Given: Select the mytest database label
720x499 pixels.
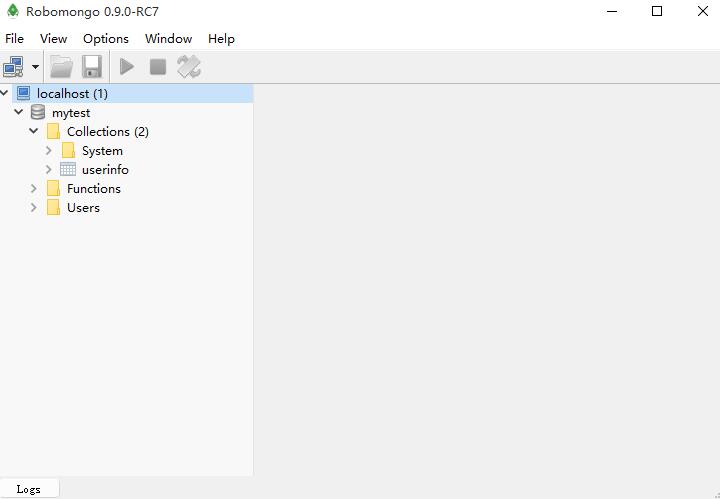Looking at the screenshot, I should coord(71,113).
